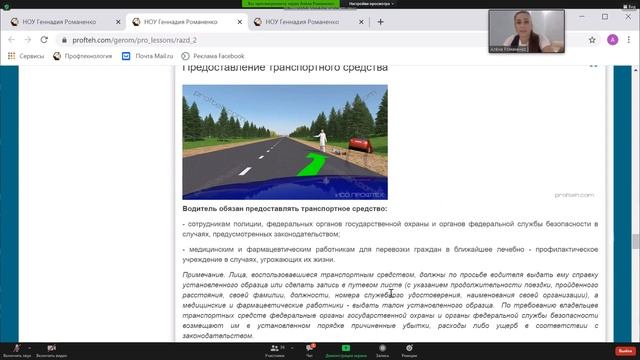Click the italic note starting with Примечание
This screenshot has width=640, height=360.
coord(390,305)
